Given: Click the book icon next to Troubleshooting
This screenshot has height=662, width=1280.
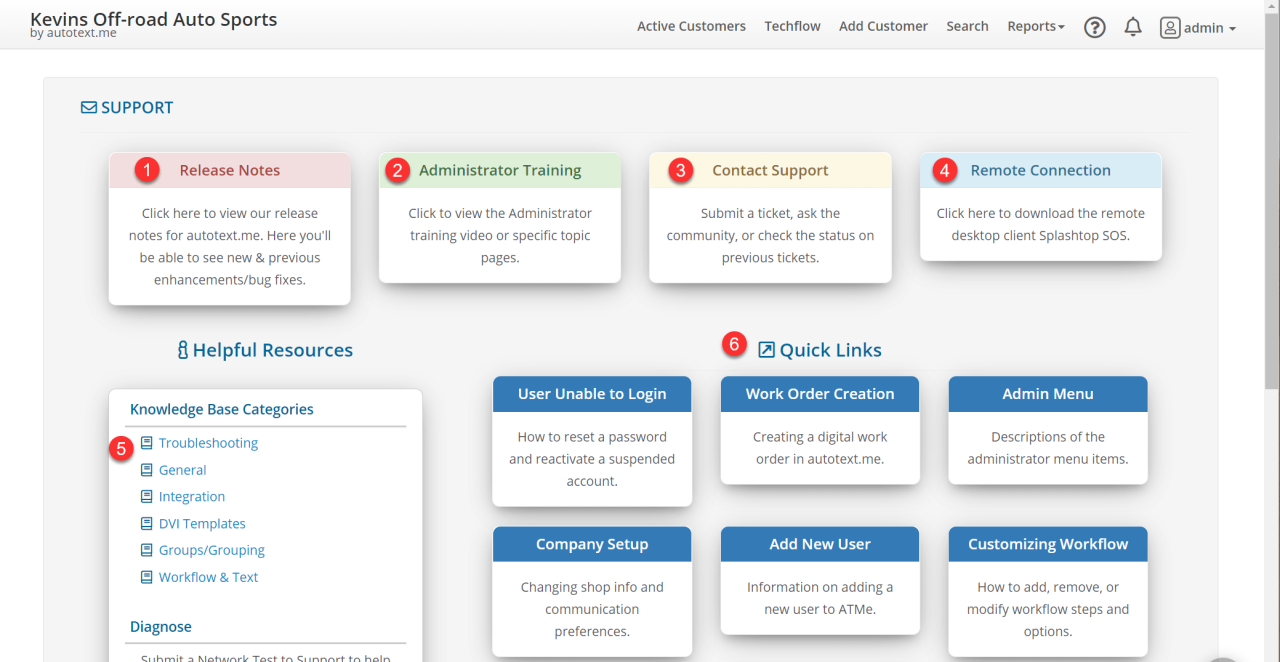Looking at the screenshot, I should [x=147, y=443].
